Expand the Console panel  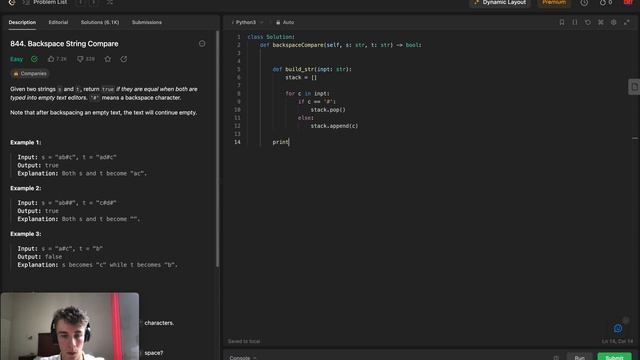[243, 358]
